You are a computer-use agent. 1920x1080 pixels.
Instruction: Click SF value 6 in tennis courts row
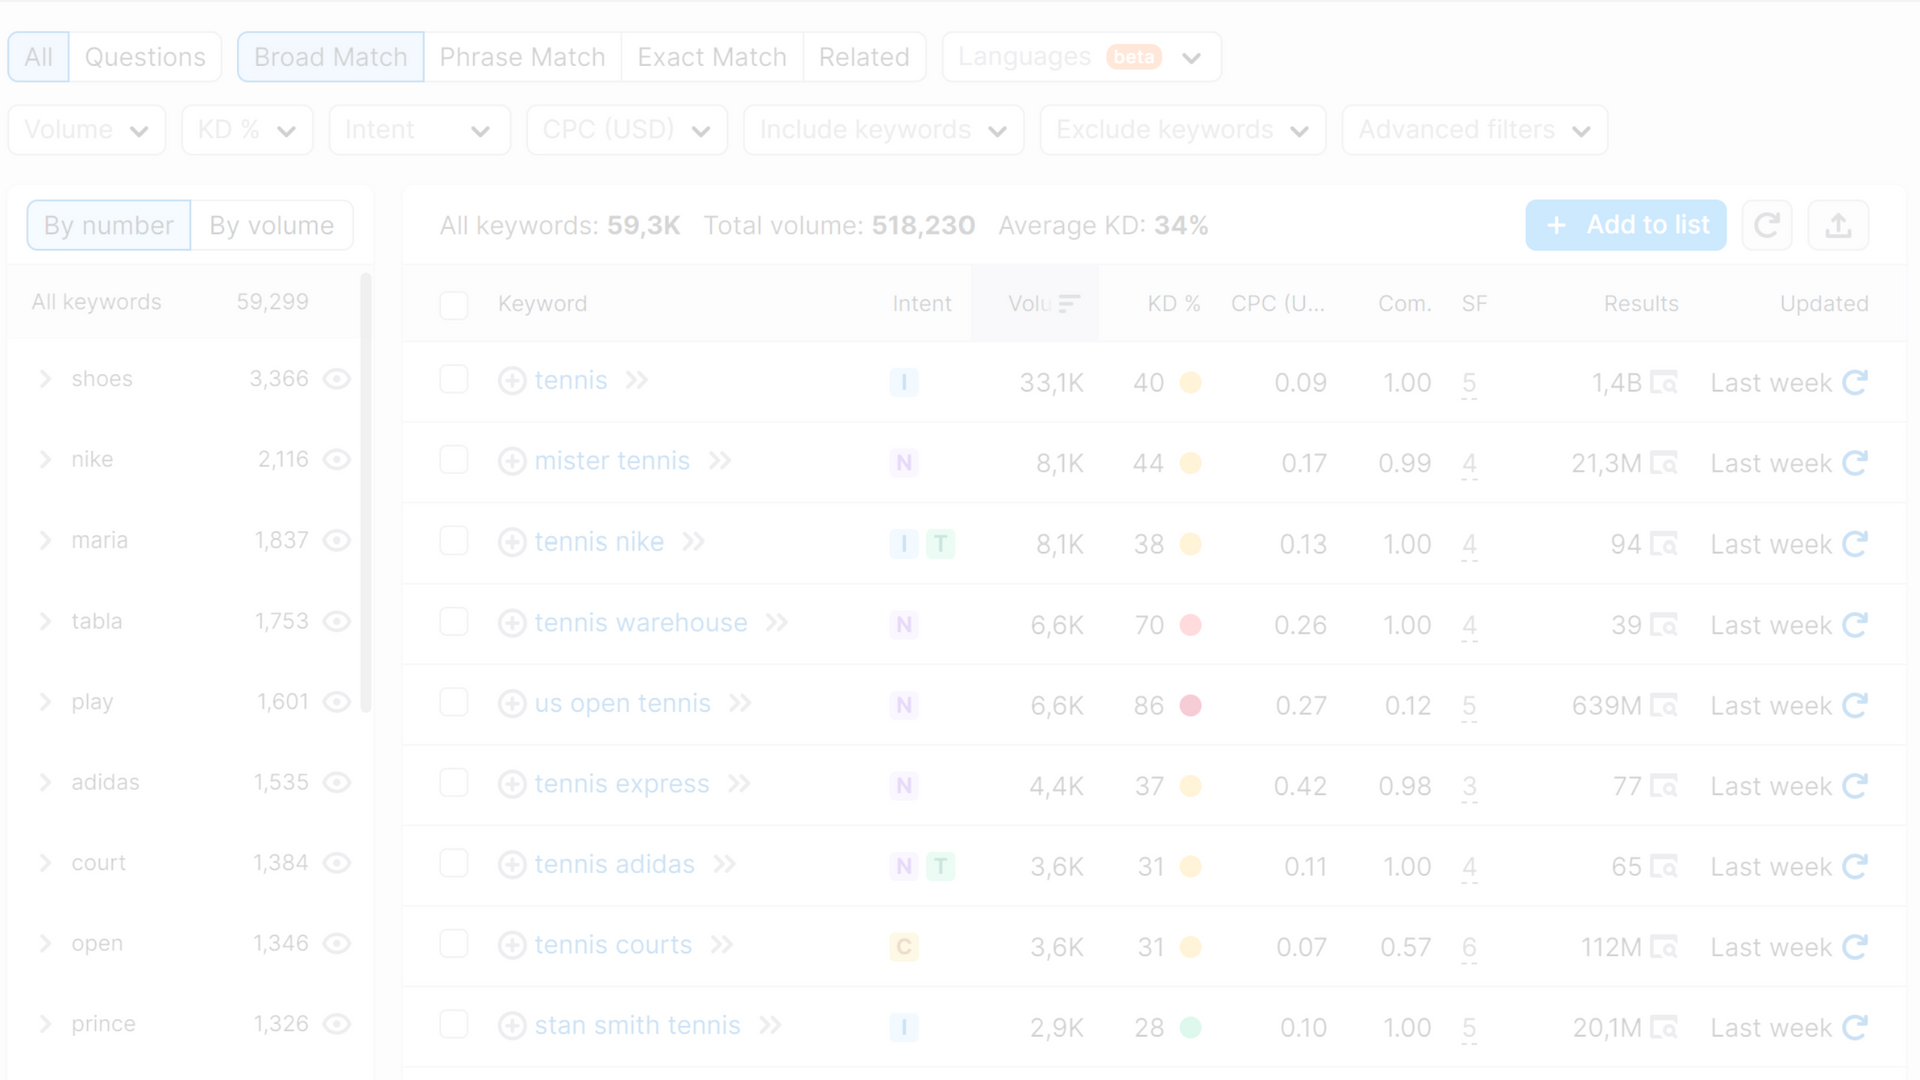[1469, 947]
